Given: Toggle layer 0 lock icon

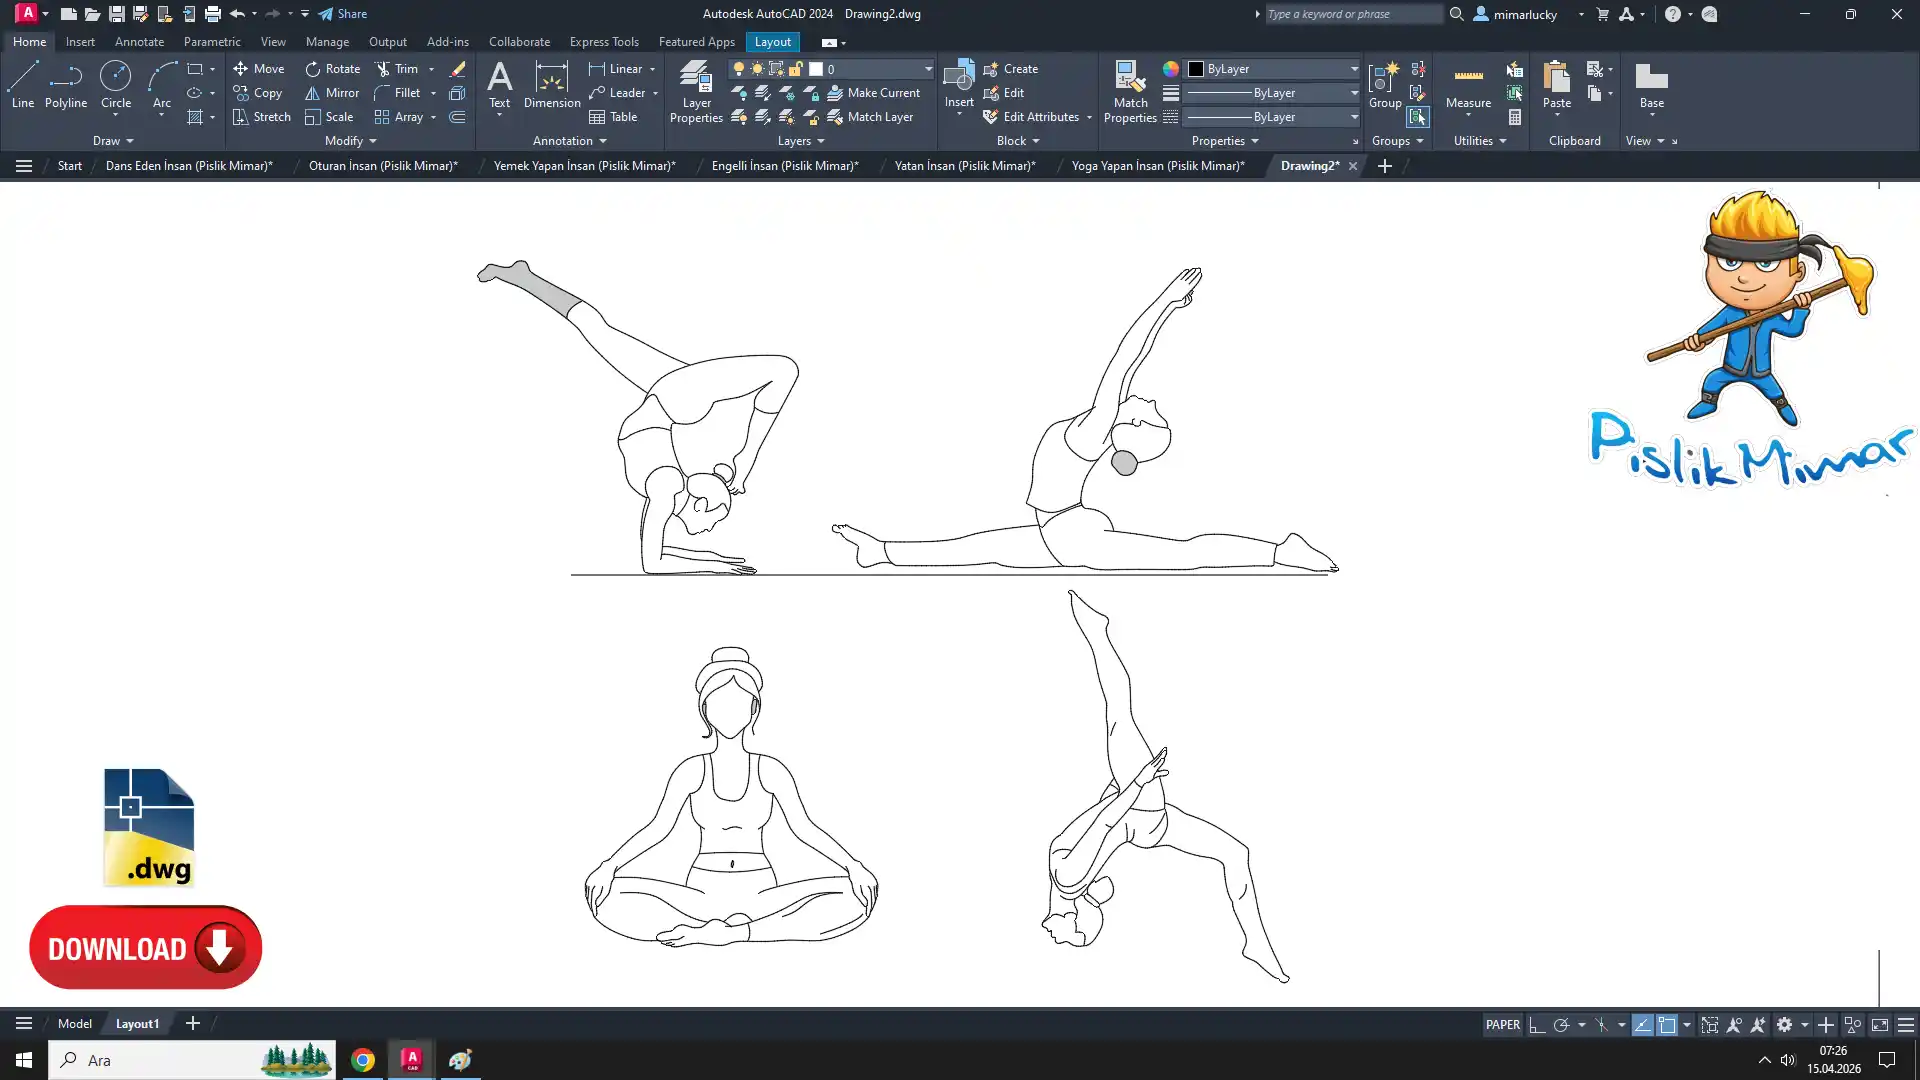Looking at the screenshot, I should point(796,69).
